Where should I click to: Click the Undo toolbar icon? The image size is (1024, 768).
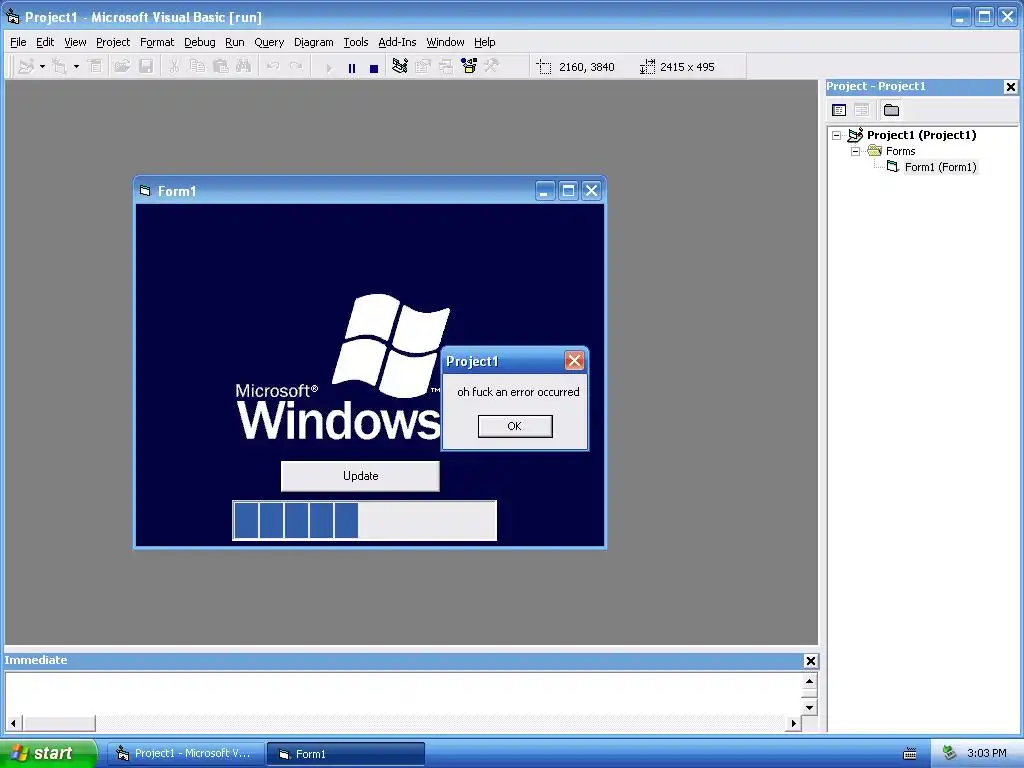pos(273,67)
